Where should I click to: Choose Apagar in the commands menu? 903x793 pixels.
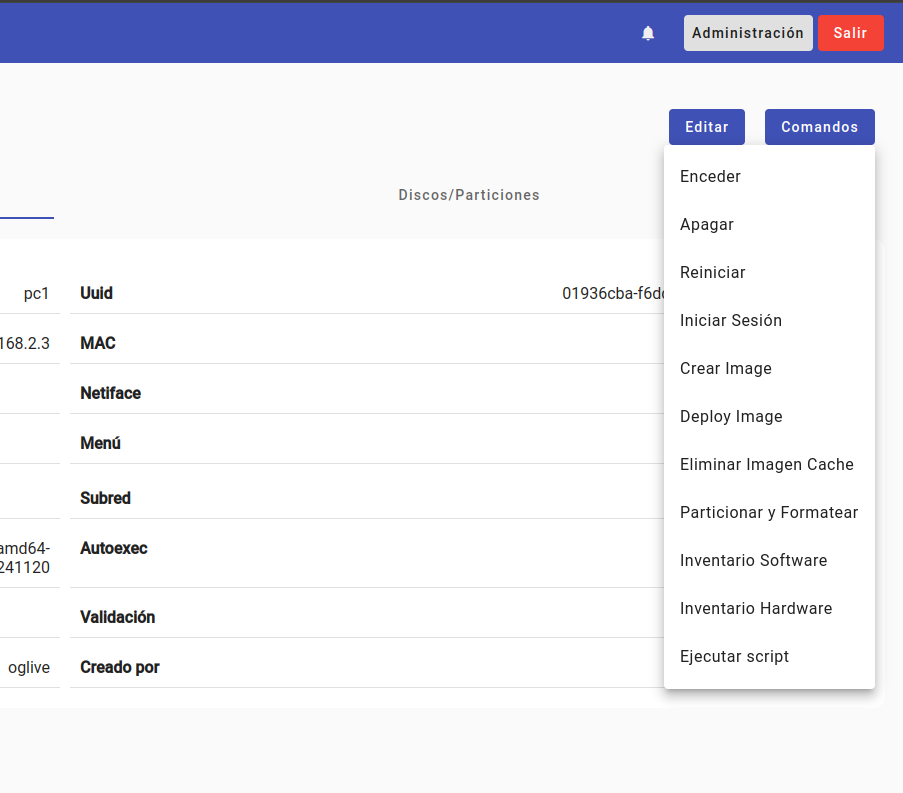point(707,225)
